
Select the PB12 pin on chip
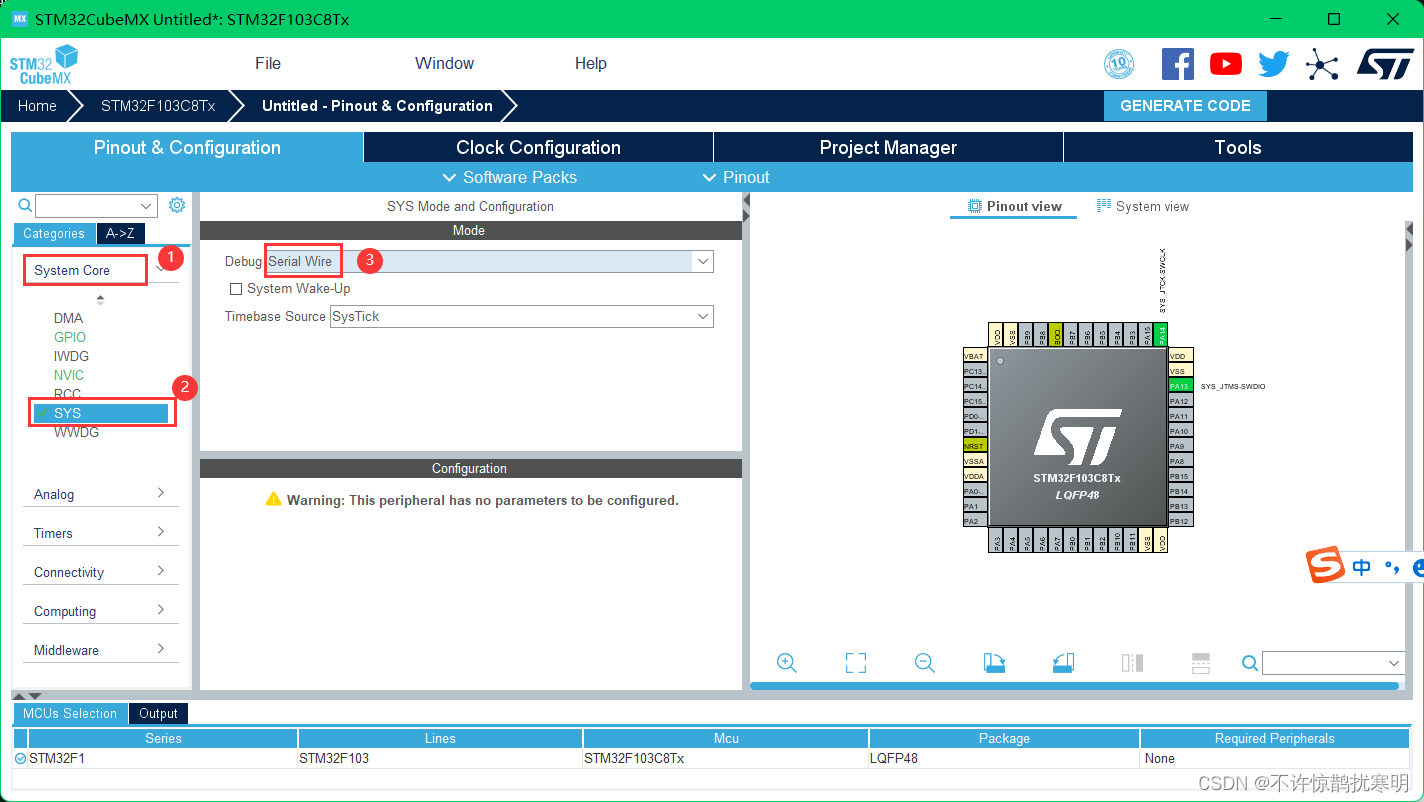point(1180,521)
